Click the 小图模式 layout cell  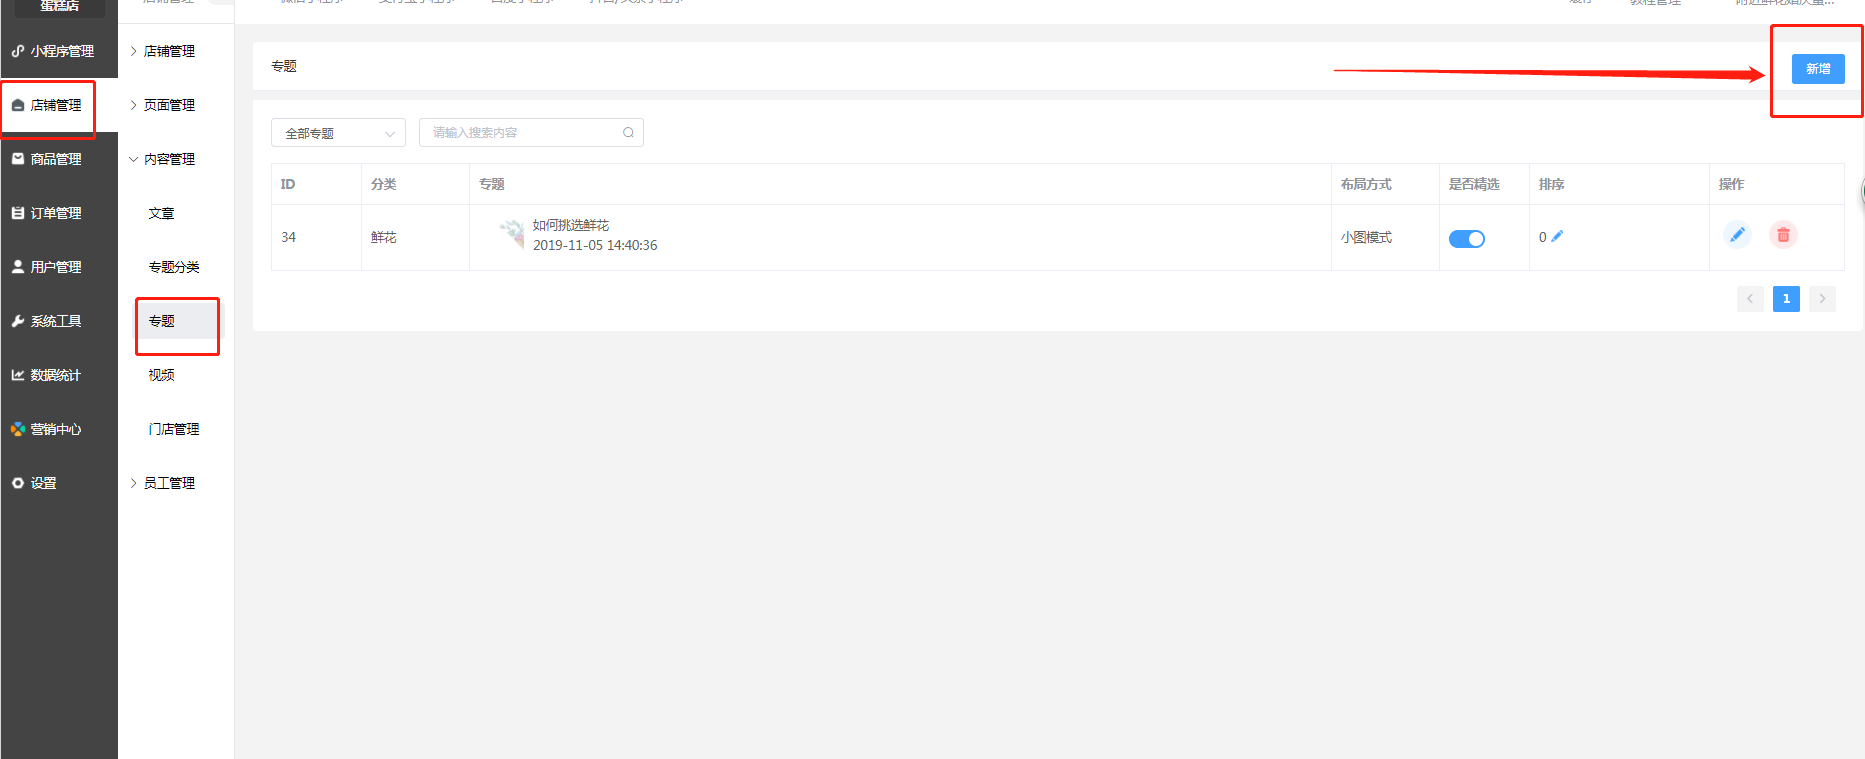click(x=1366, y=237)
